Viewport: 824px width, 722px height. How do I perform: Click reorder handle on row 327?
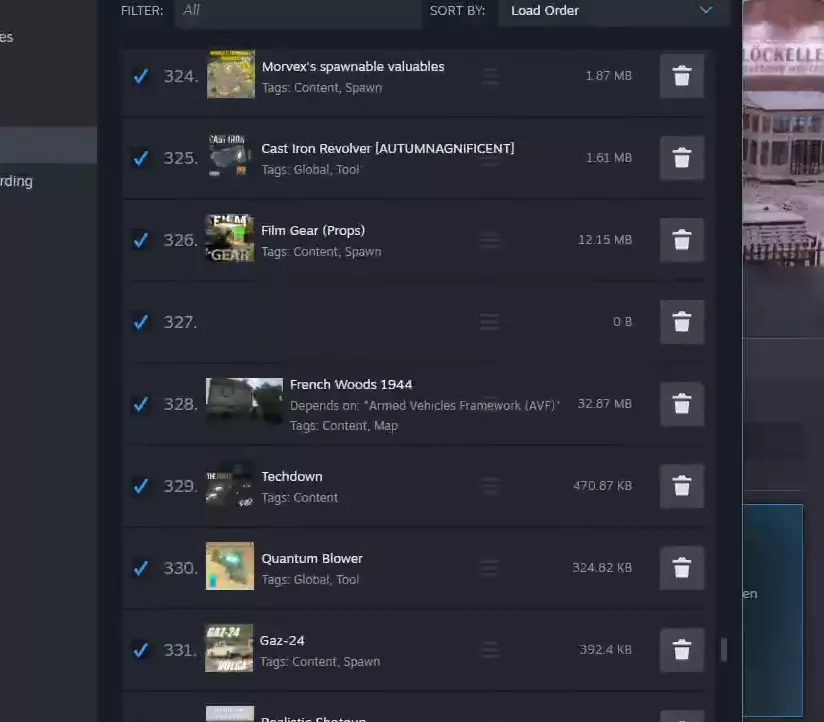click(490, 322)
